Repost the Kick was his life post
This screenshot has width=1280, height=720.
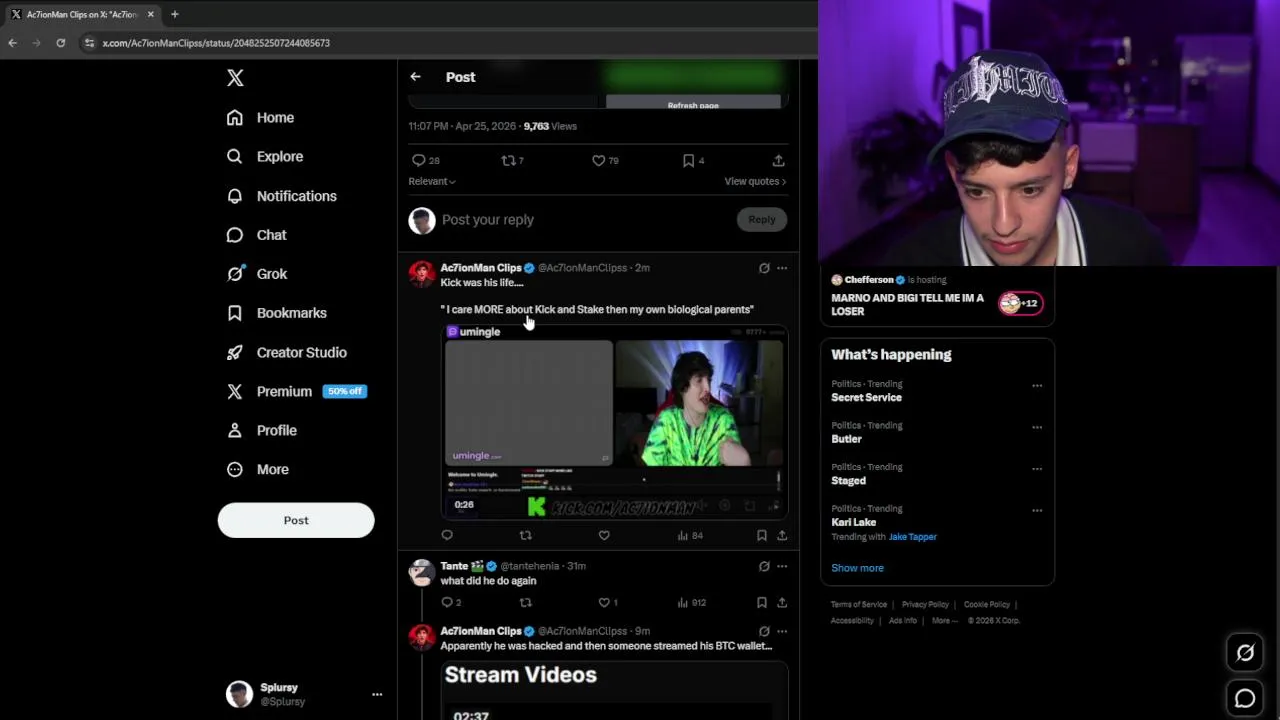[x=525, y=535]
